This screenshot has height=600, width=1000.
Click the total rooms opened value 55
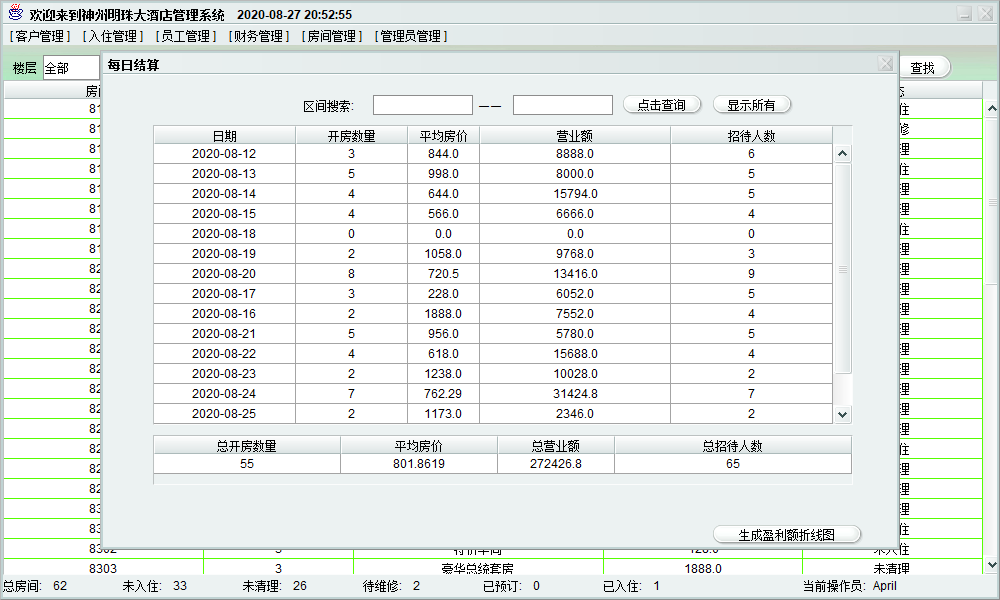(247, 464)
